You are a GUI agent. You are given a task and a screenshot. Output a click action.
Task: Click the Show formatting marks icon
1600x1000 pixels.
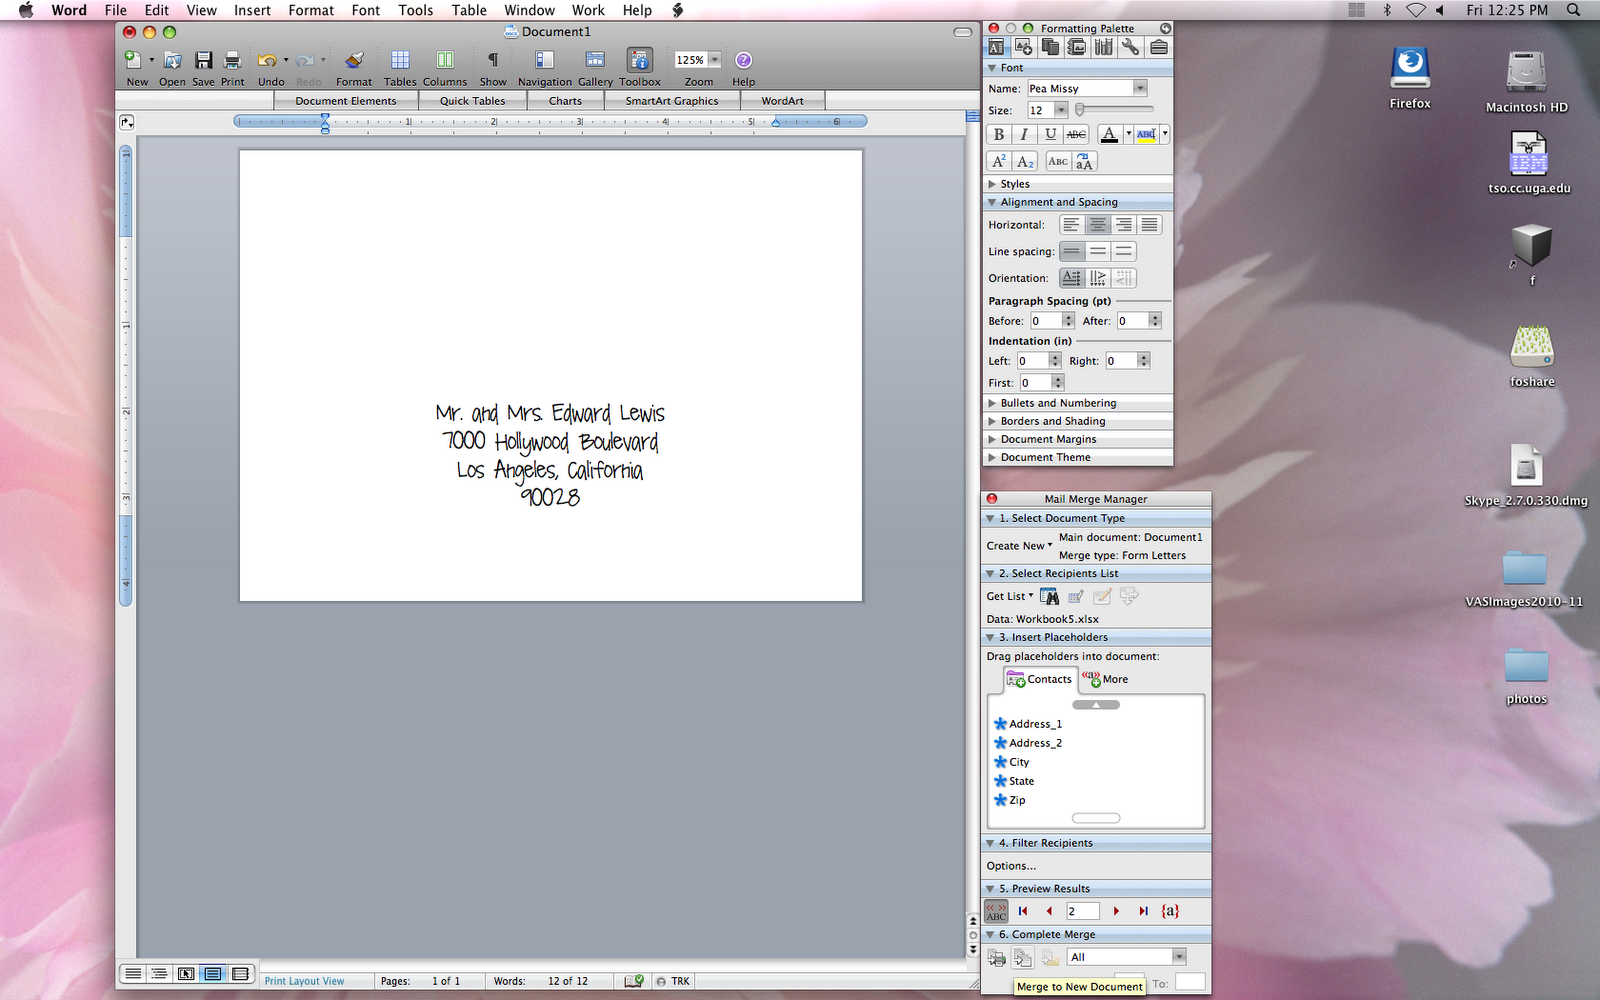click(492, 60)
